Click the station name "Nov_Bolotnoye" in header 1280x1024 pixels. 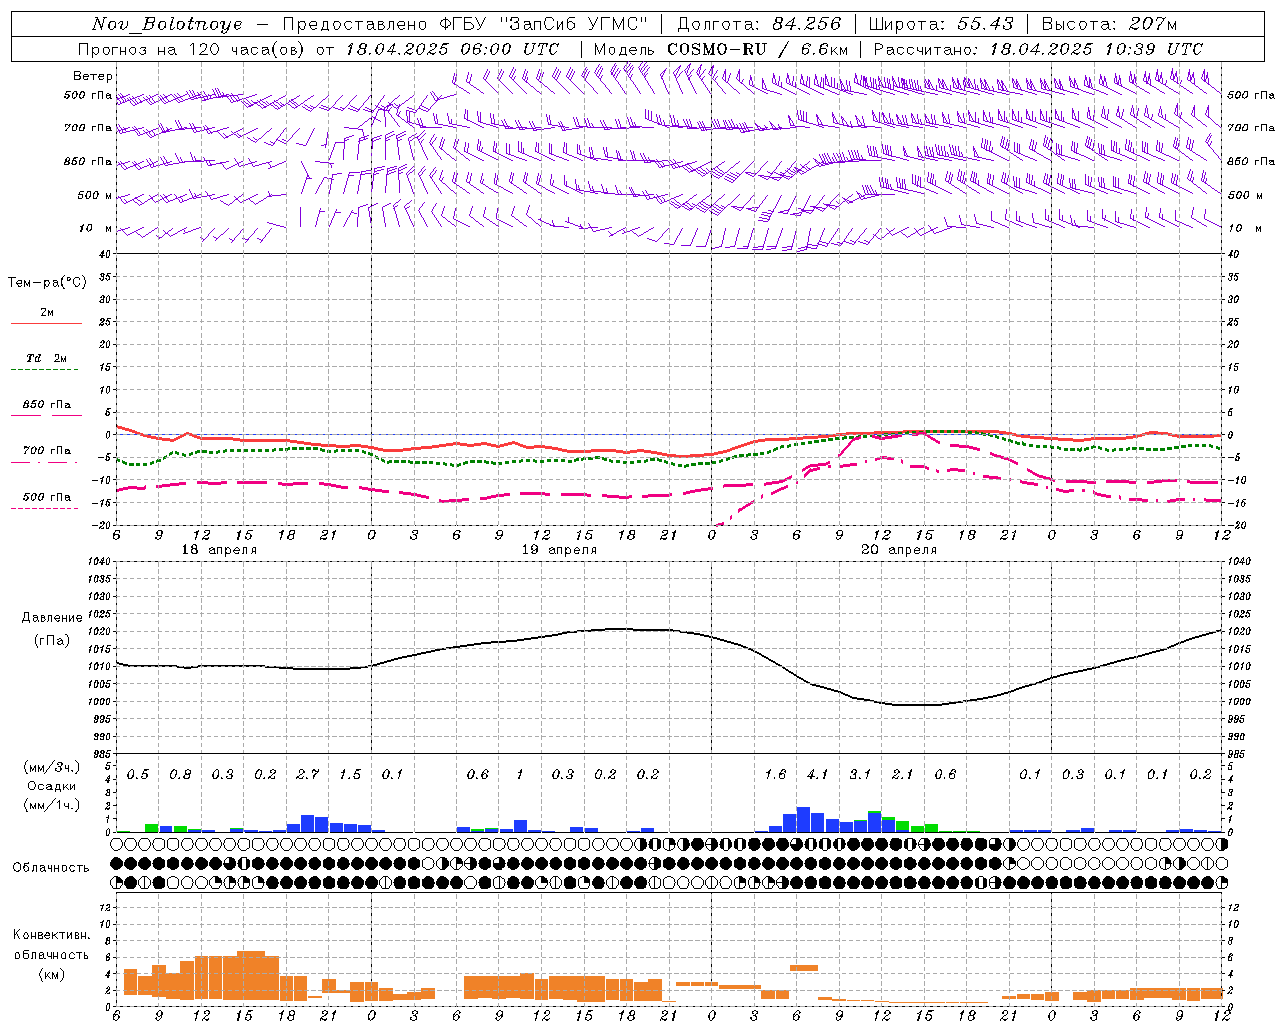pos(167,24)
